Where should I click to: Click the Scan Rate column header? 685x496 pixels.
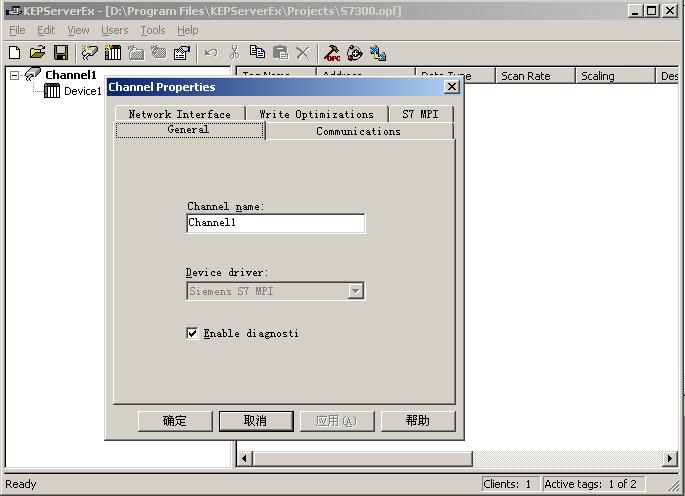(x=535, y=76)
